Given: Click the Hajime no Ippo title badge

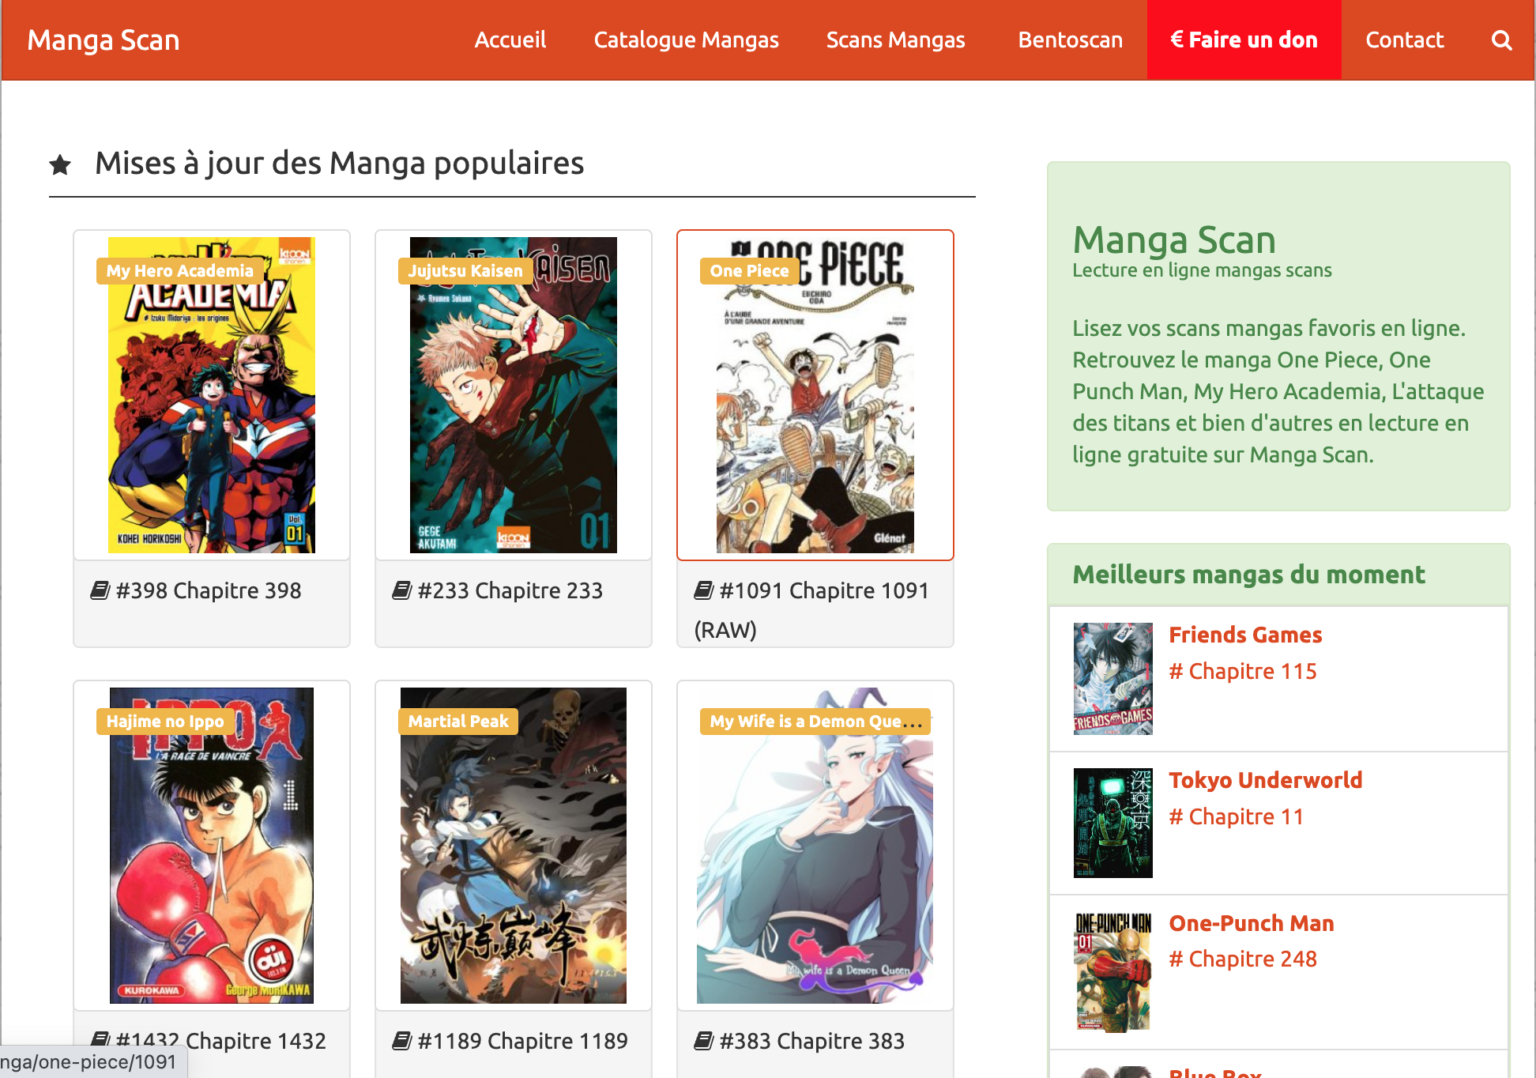Looking at the screenshot, I should tap(165, 721).
